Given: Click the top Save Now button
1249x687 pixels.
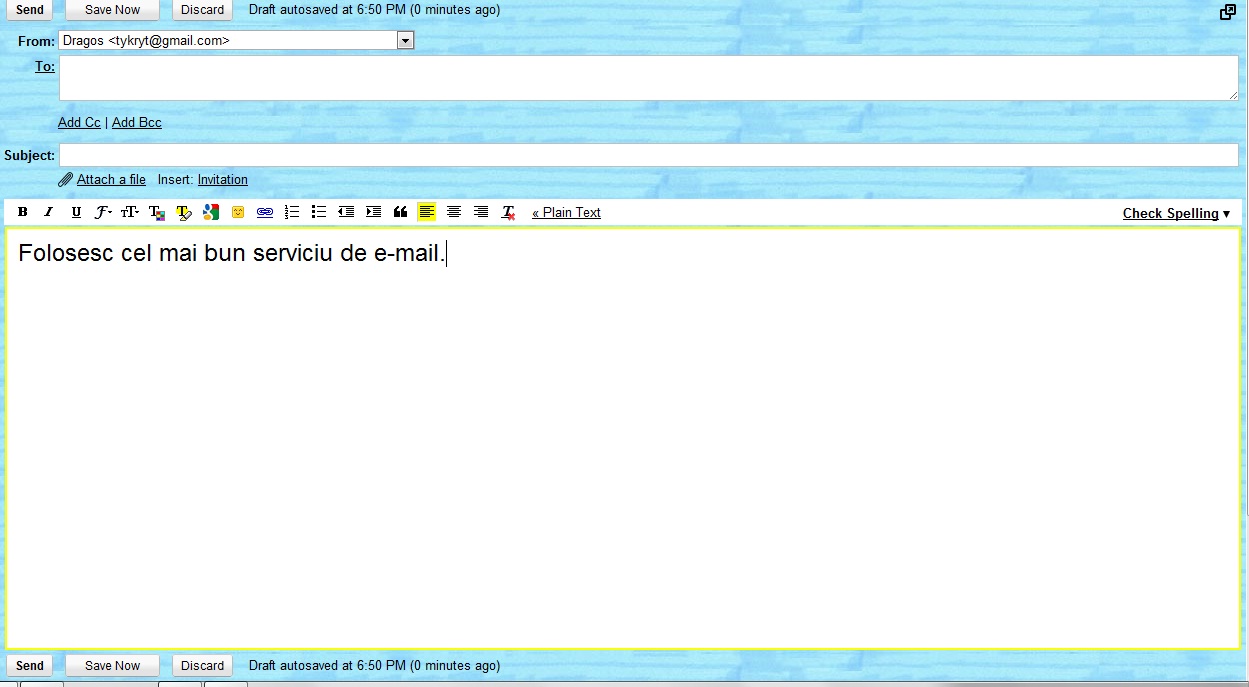Looking at the screenshot, I should (x=113, y=10).
